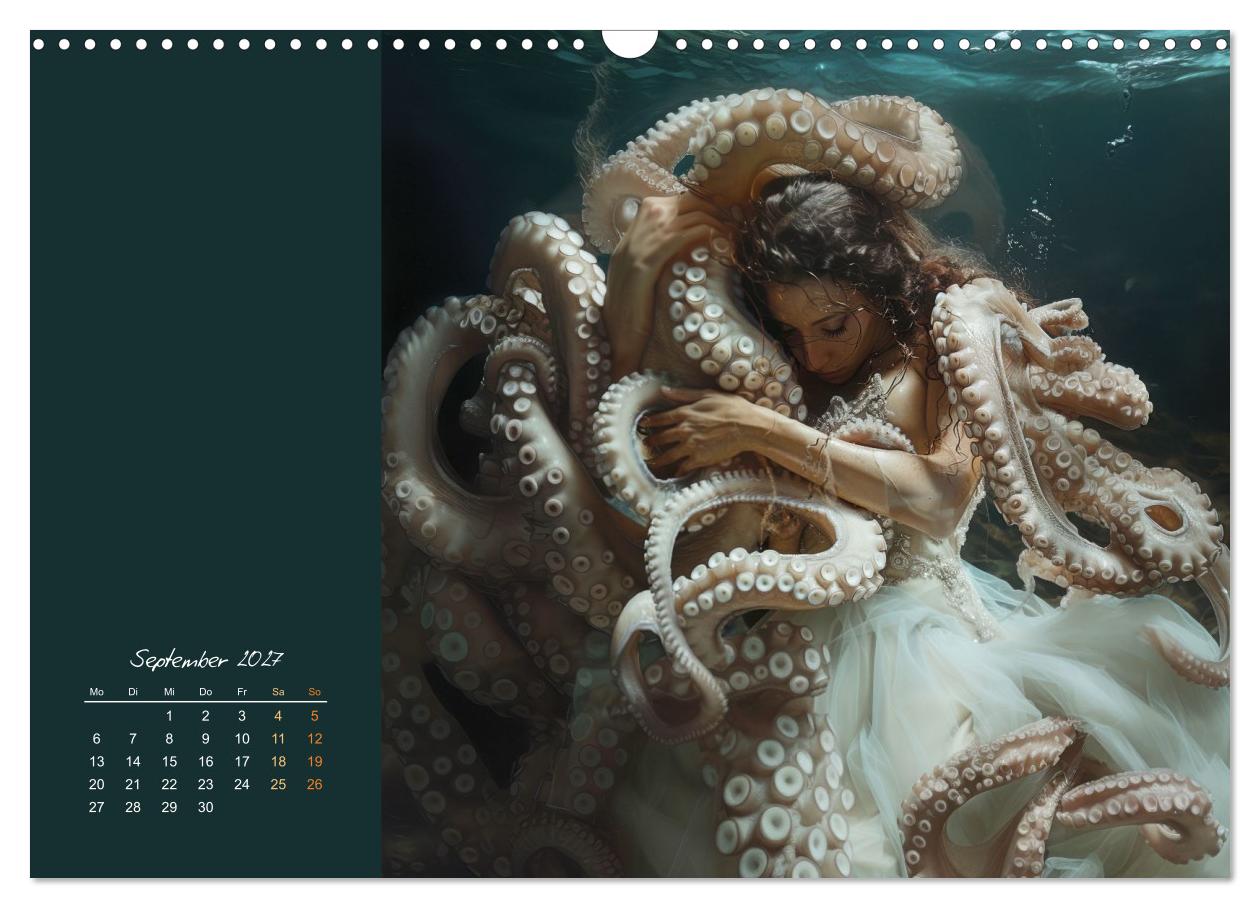Click the dark teal calendar side panel
The height and width of the screenshot is (908, 1260).
pos(206,340)
